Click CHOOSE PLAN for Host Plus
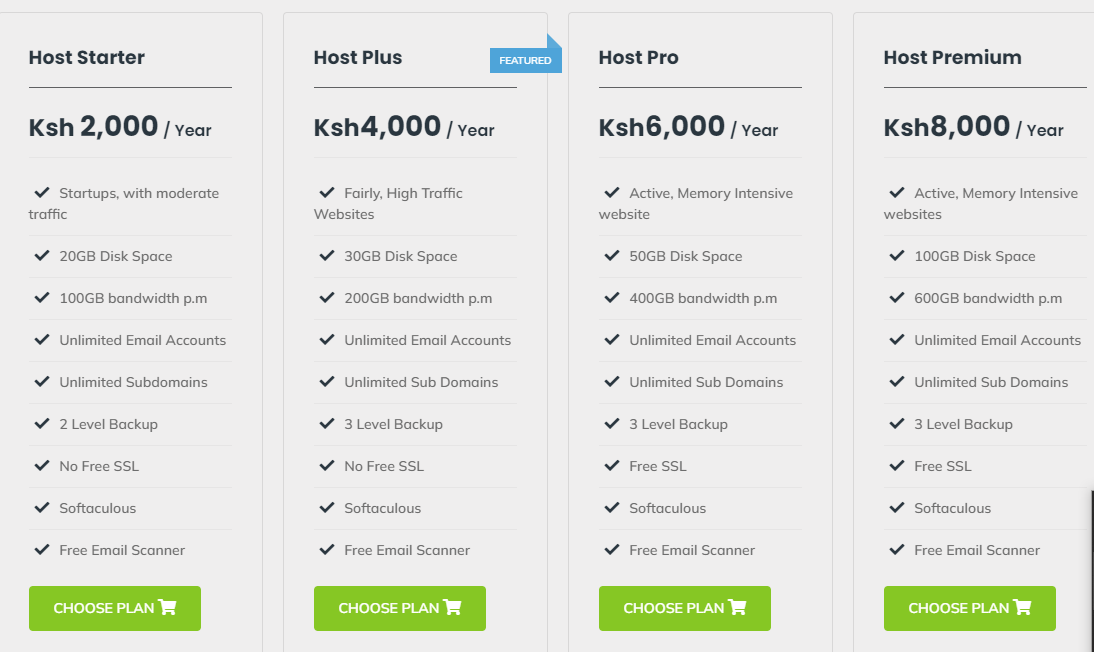 (x=399, y=608)
